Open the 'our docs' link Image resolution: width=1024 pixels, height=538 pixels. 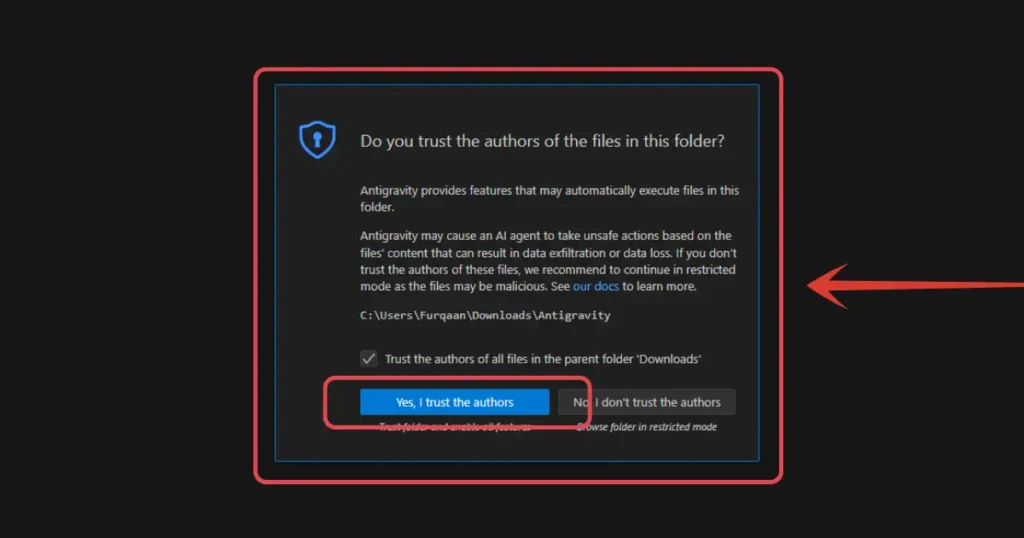pyautogui.click(x=596, y=287)
